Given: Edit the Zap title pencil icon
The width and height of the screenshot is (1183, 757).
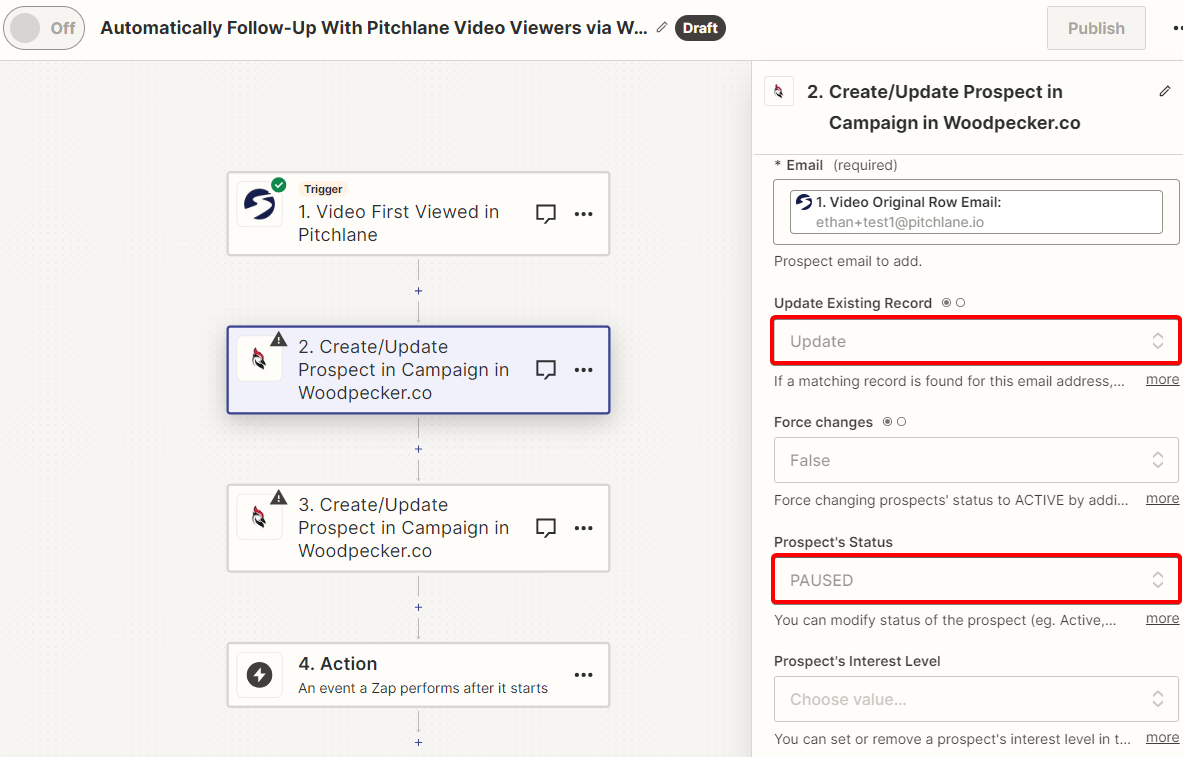Looking at the screenshot, I should (662, 27).
